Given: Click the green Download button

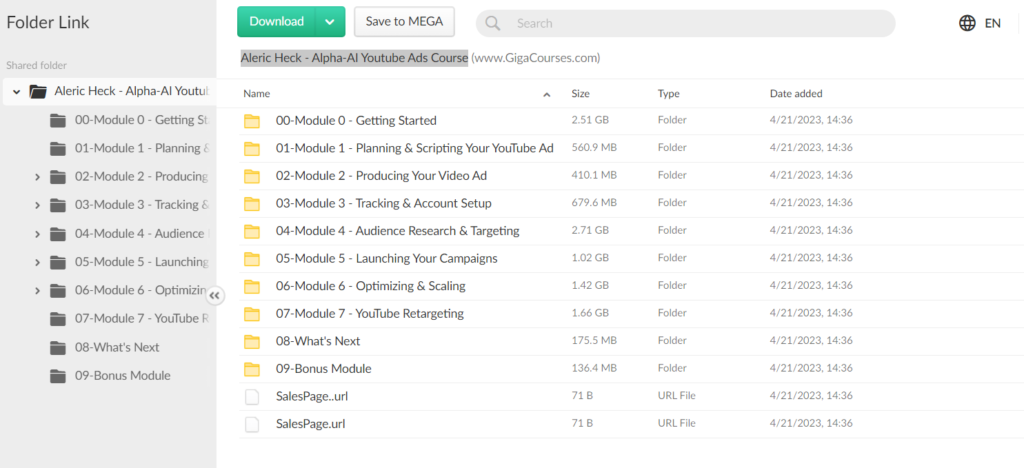Looking at the screenshot, I should 276,22.
